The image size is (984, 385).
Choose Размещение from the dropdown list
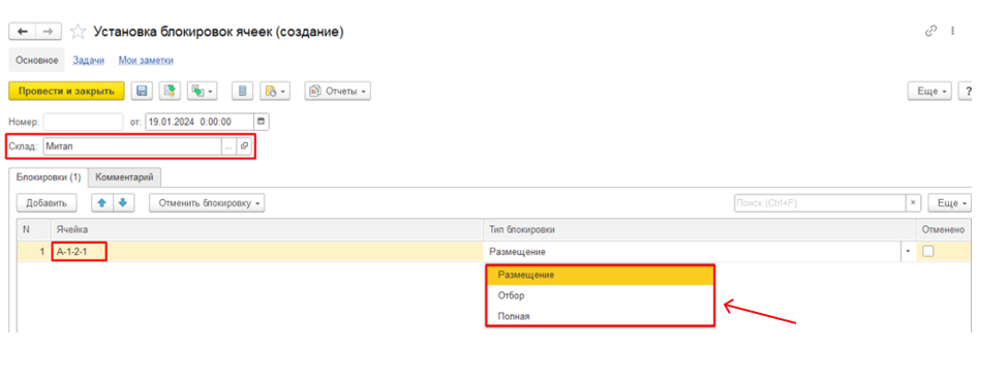click(600, 274)
